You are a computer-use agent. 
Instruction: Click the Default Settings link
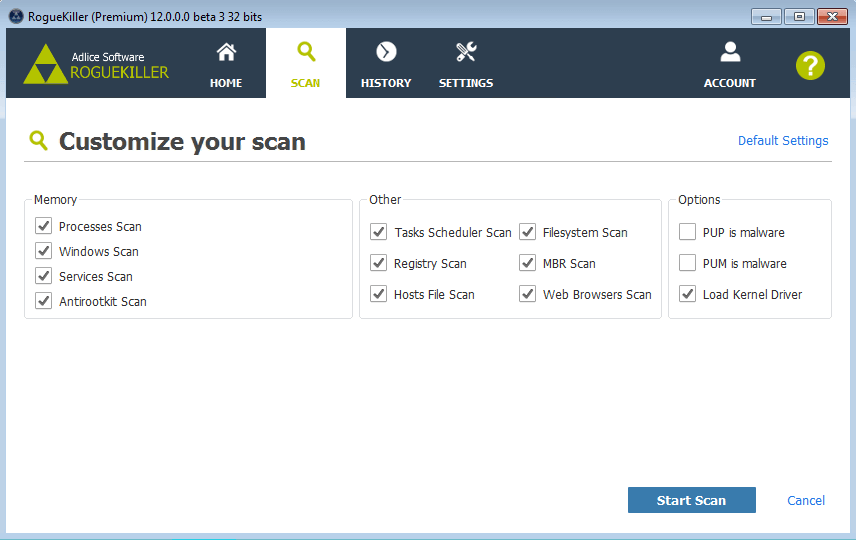tap(783, 141)
